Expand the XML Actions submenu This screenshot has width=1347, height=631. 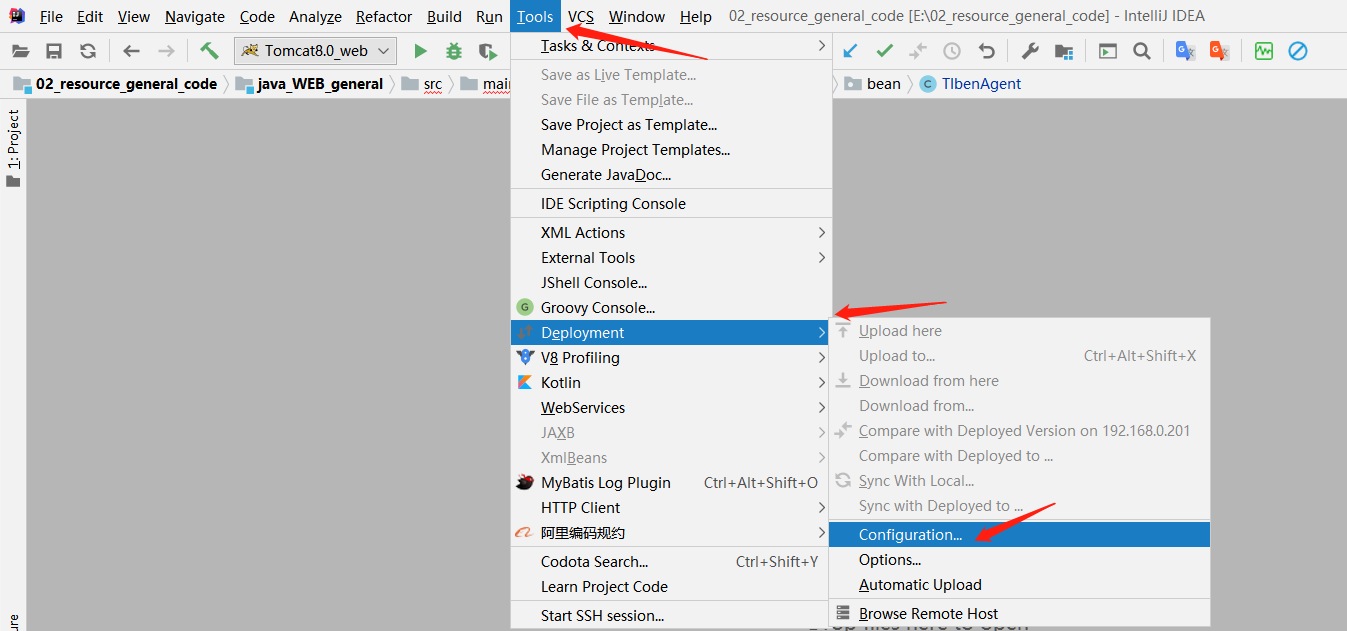point(671,233)
